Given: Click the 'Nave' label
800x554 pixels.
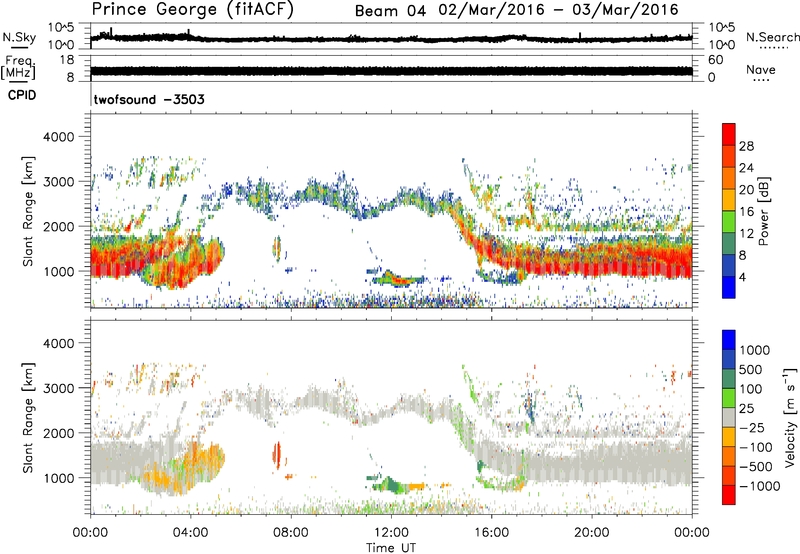Looking at the screenshot, I should [x=761, y=70].
